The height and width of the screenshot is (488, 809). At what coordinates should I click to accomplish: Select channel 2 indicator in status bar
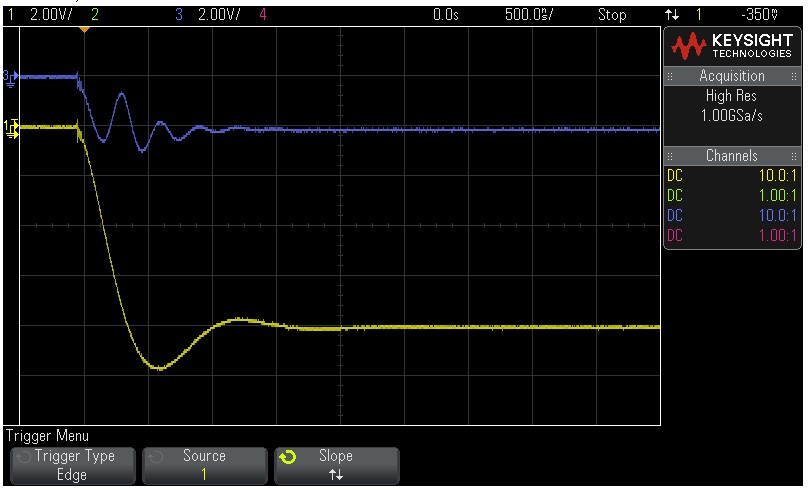click(x=94, y=14)
